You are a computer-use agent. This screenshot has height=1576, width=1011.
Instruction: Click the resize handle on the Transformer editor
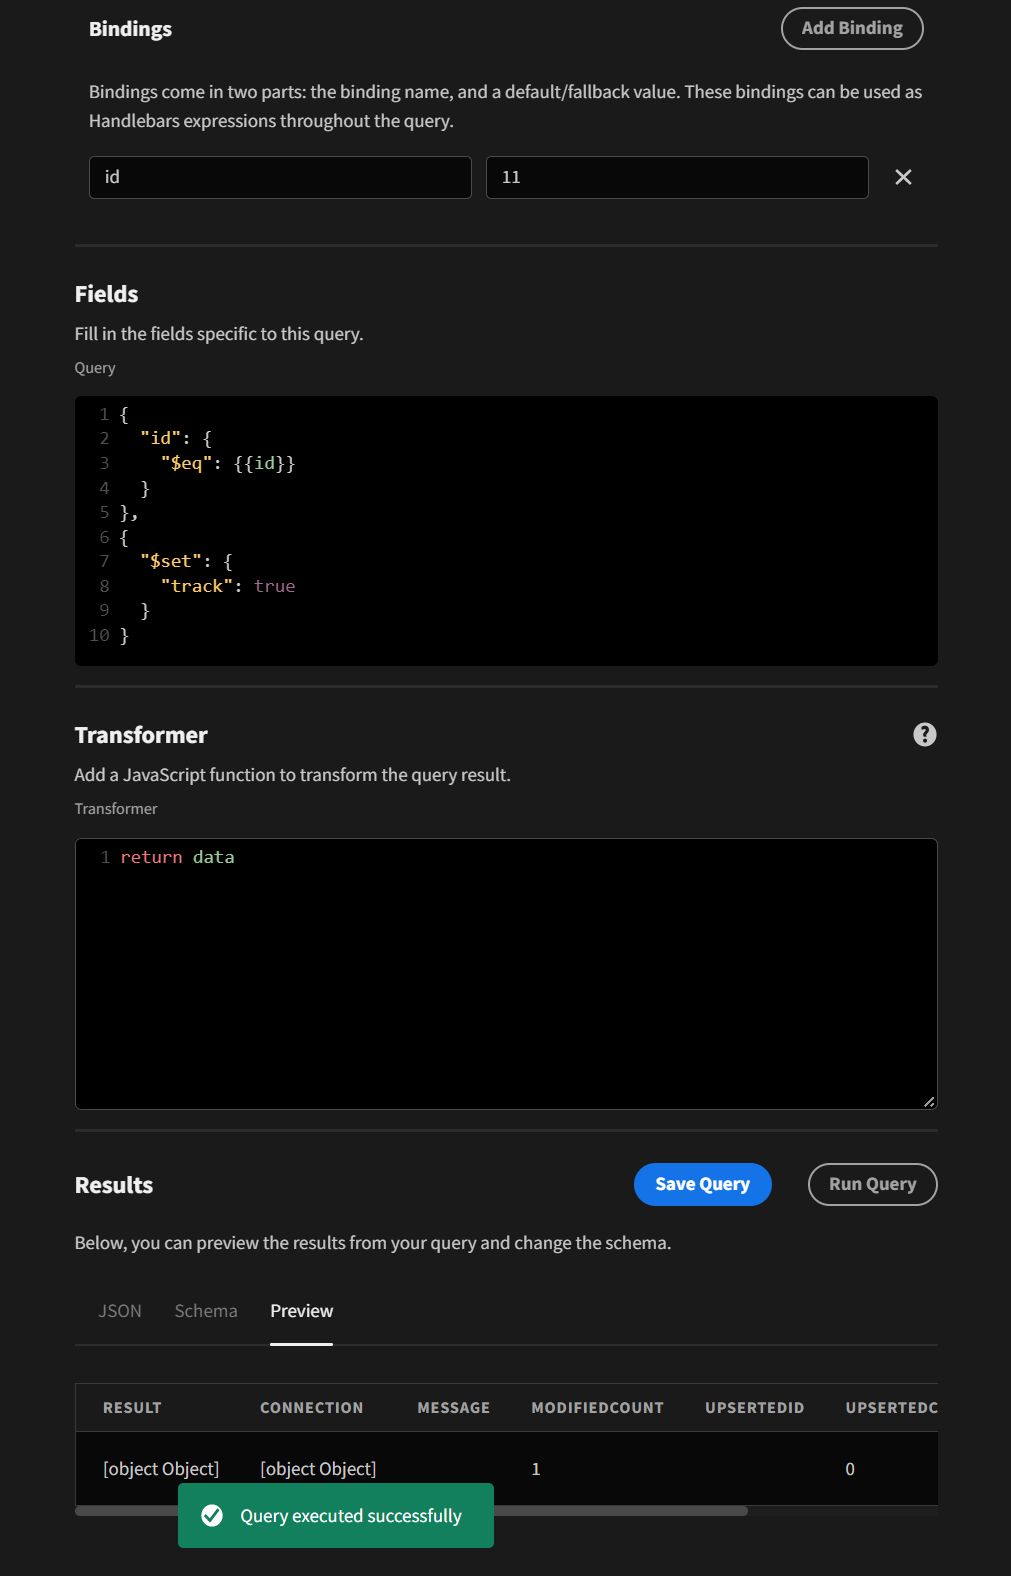pyautogui.click(x=930, y=1101)
